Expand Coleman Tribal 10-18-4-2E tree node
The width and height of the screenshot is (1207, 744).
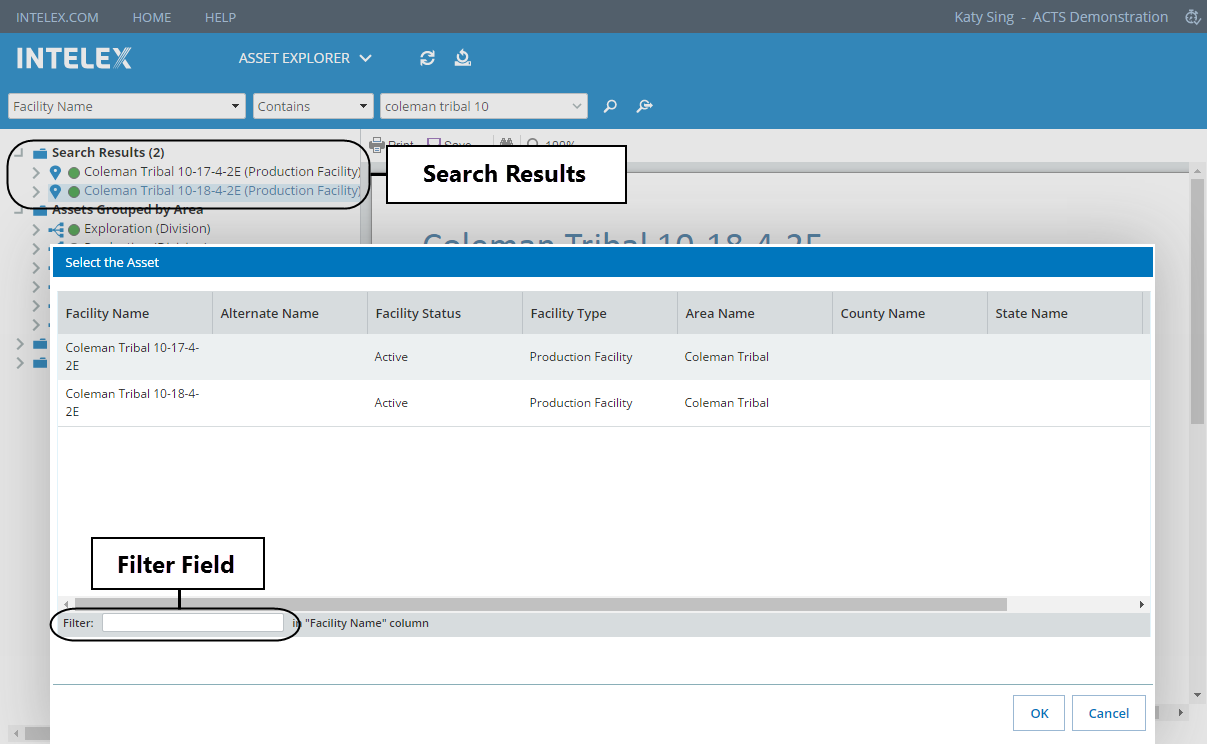(x=36, y=191)
